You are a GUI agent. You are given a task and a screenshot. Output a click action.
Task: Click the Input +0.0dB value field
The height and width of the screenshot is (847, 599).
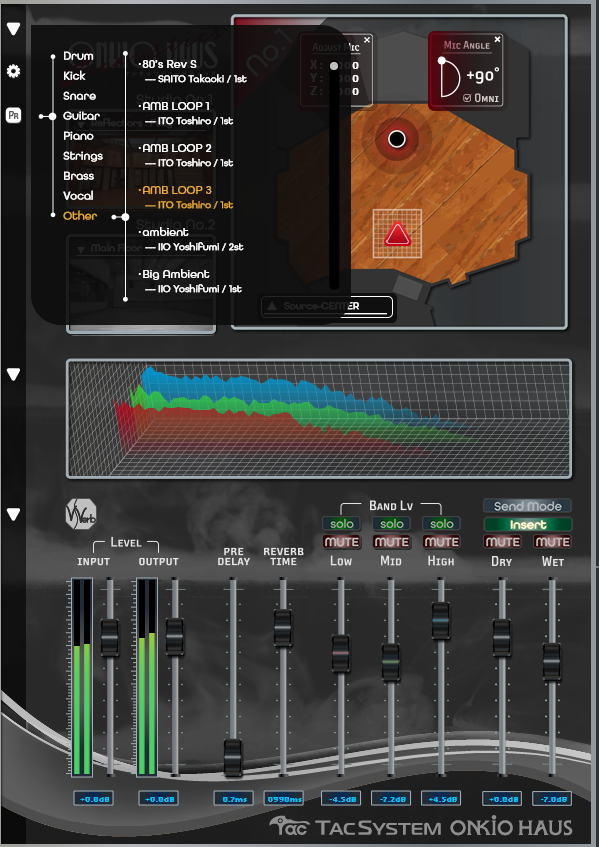93,798
